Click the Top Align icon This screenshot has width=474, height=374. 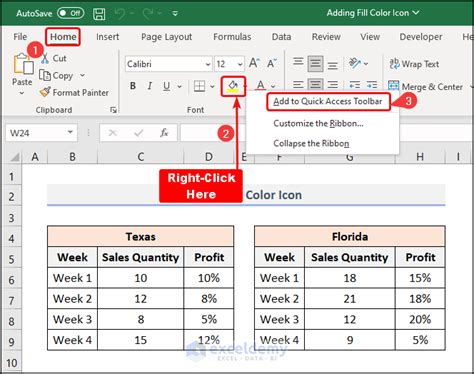click(298, 63)
